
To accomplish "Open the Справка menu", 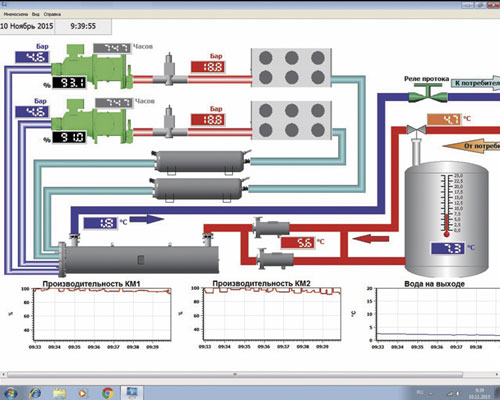I will coord(52,14).
